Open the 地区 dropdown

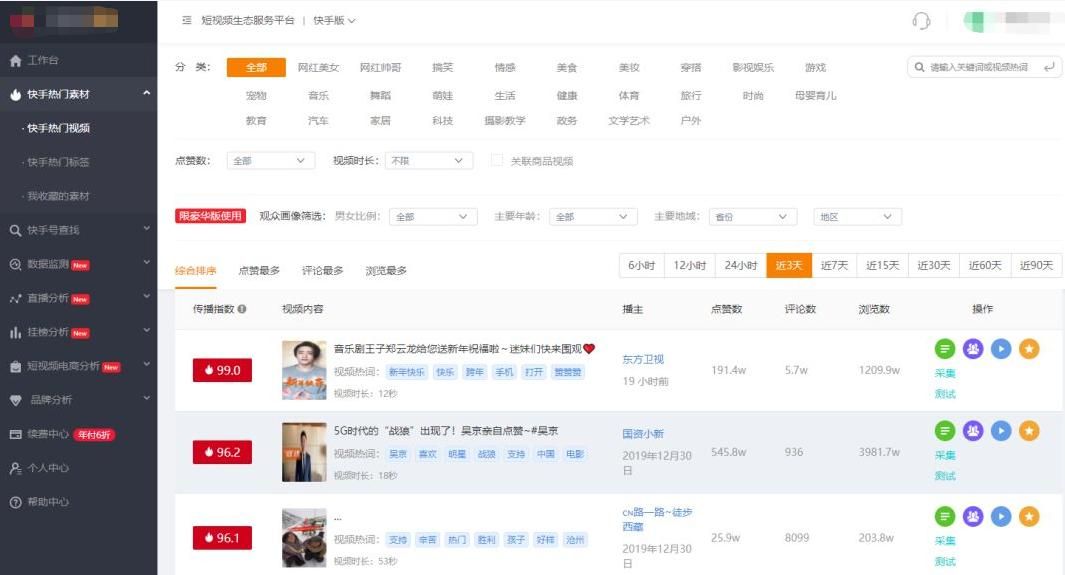[857, 217]
